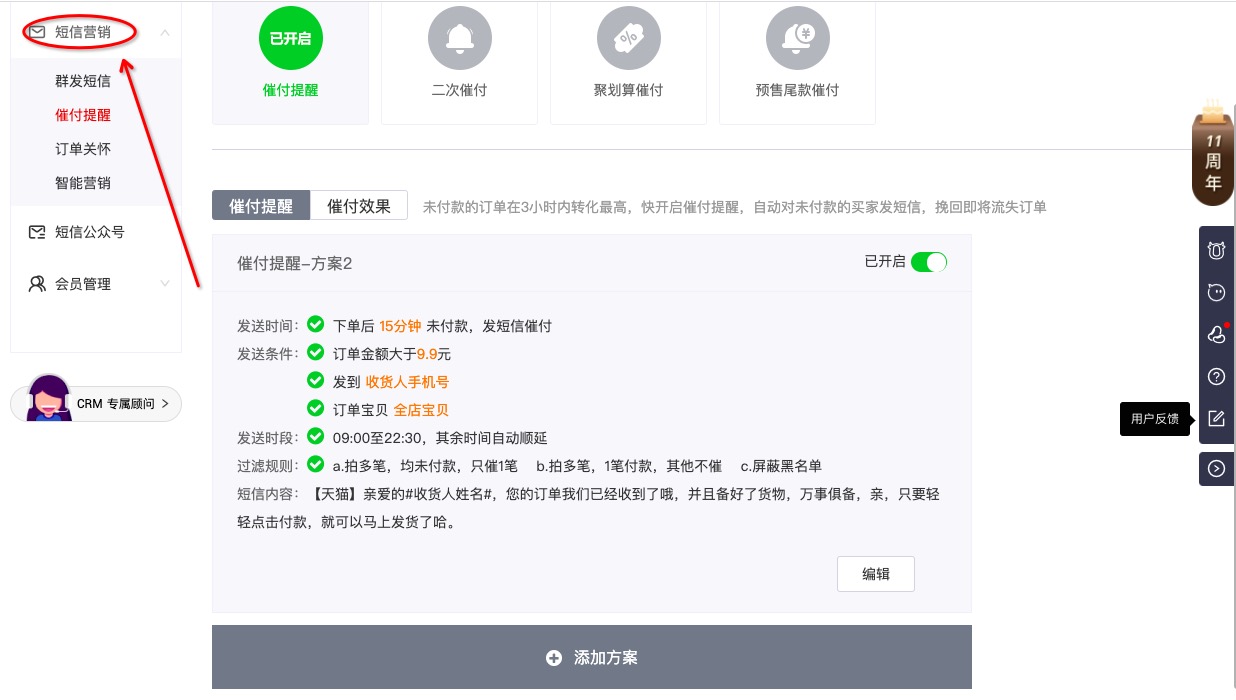The height and width of the screenshot is (700, 1236).
Task: Go to 短信公众号 in the sidebar
Action: click(89, 232)
